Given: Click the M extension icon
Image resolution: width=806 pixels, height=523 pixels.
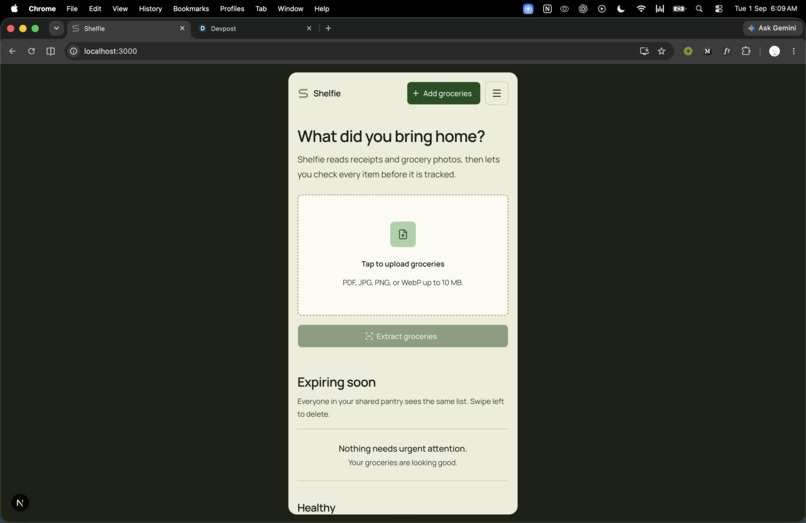Looking at the screenshot, I should click(707, 51).
